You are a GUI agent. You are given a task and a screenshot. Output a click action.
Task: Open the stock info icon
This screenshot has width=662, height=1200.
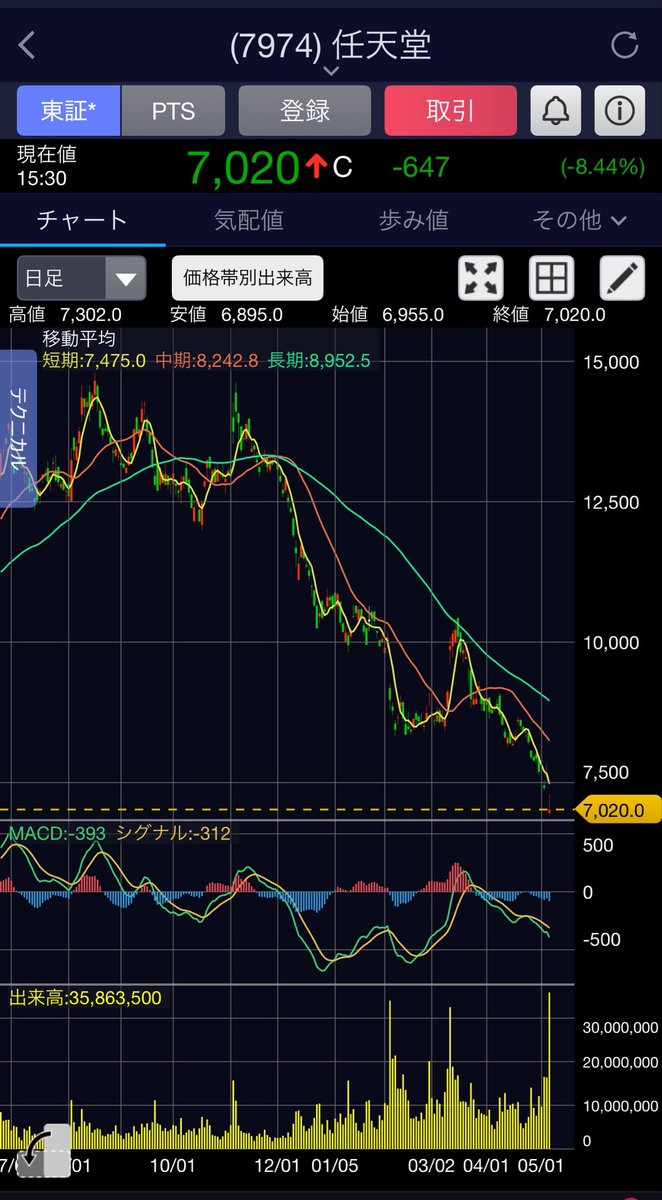(620, 110)
